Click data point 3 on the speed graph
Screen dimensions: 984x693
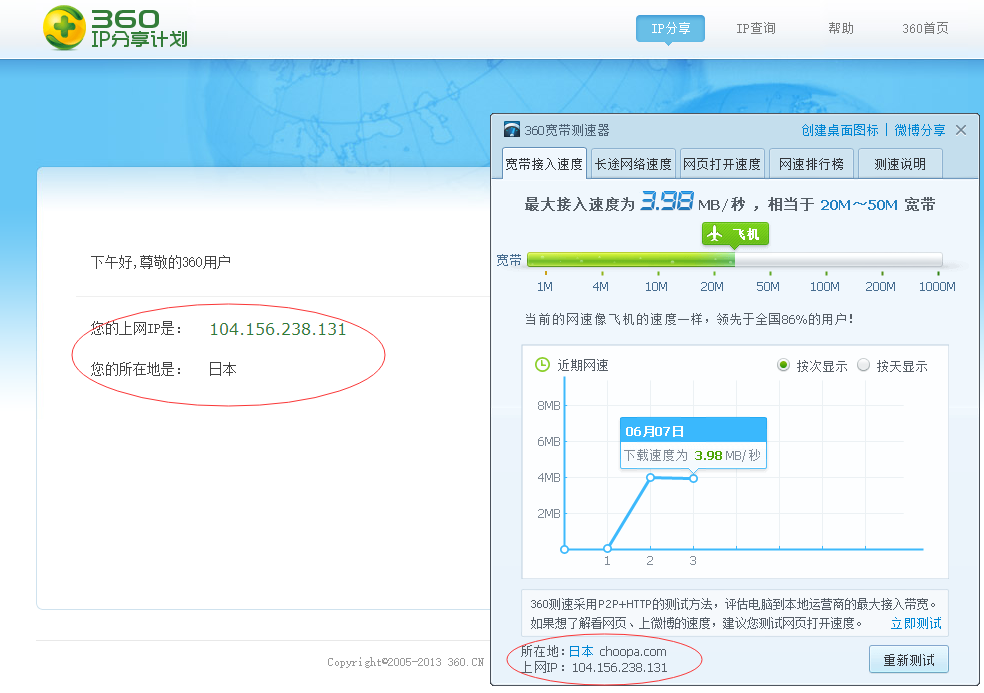tap(693, 478)
